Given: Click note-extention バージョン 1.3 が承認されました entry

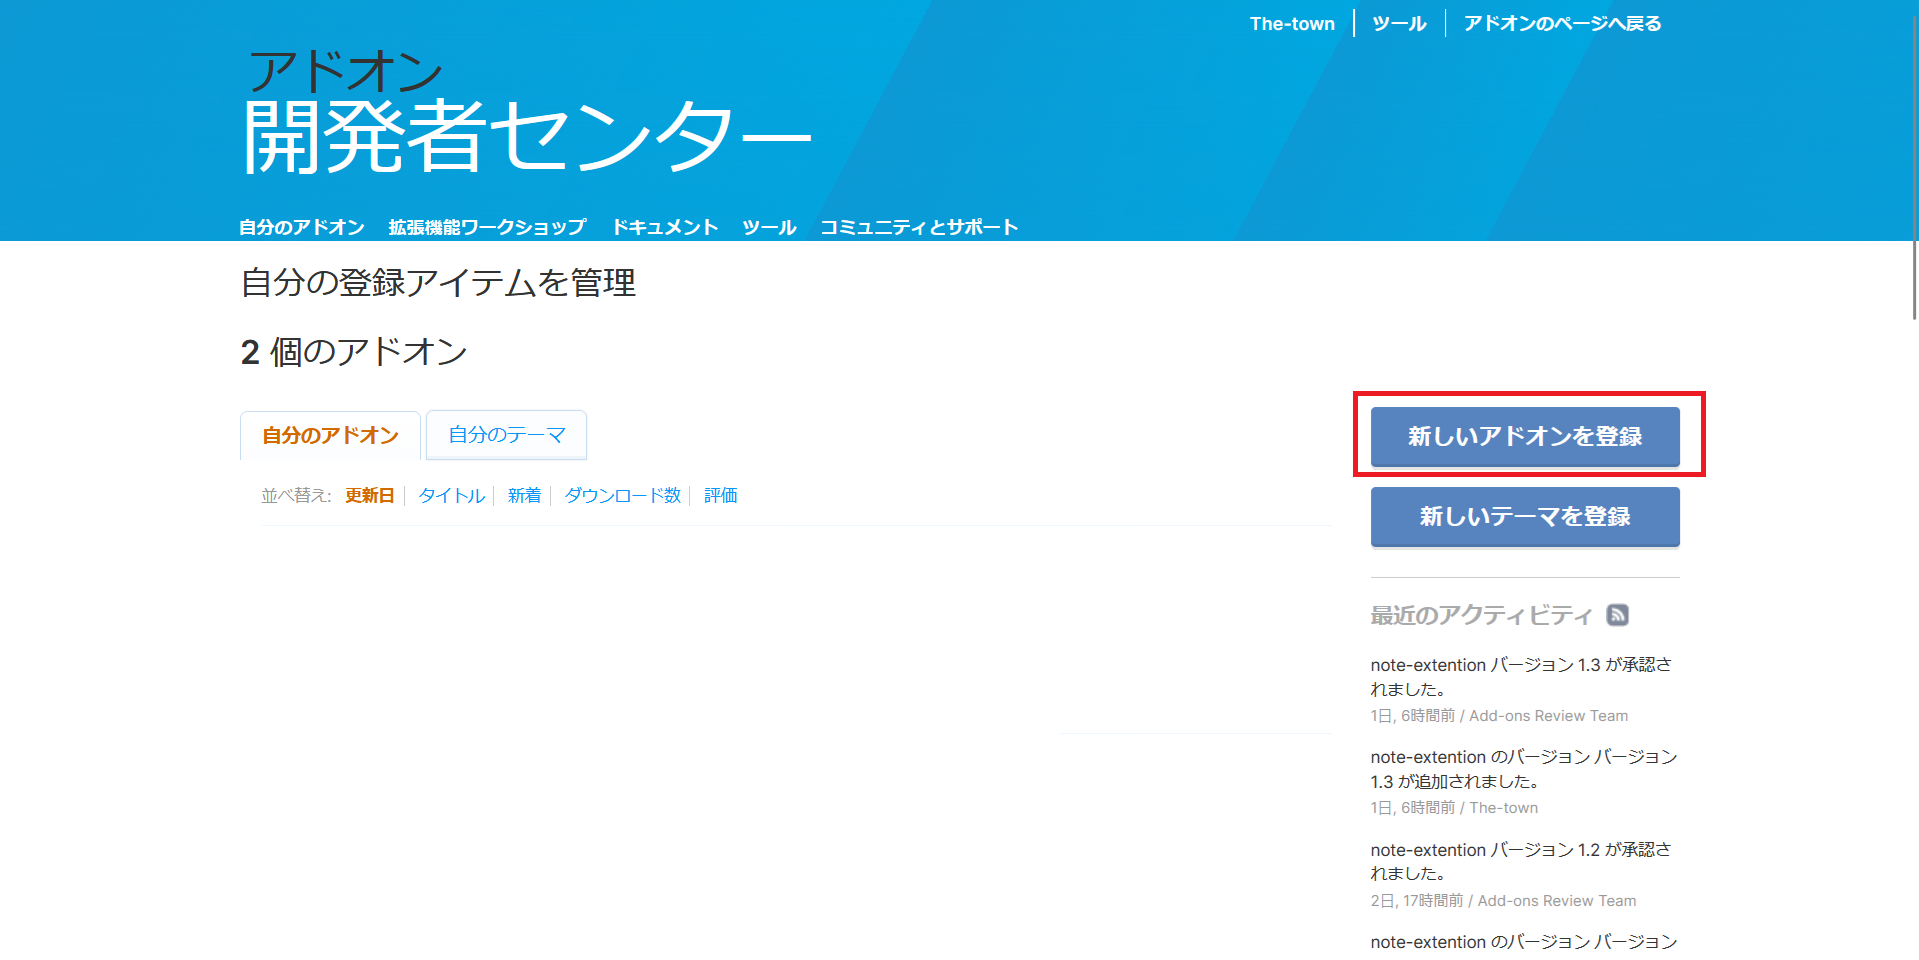Looking at the screenshot, I should (x=1521, y=677).
